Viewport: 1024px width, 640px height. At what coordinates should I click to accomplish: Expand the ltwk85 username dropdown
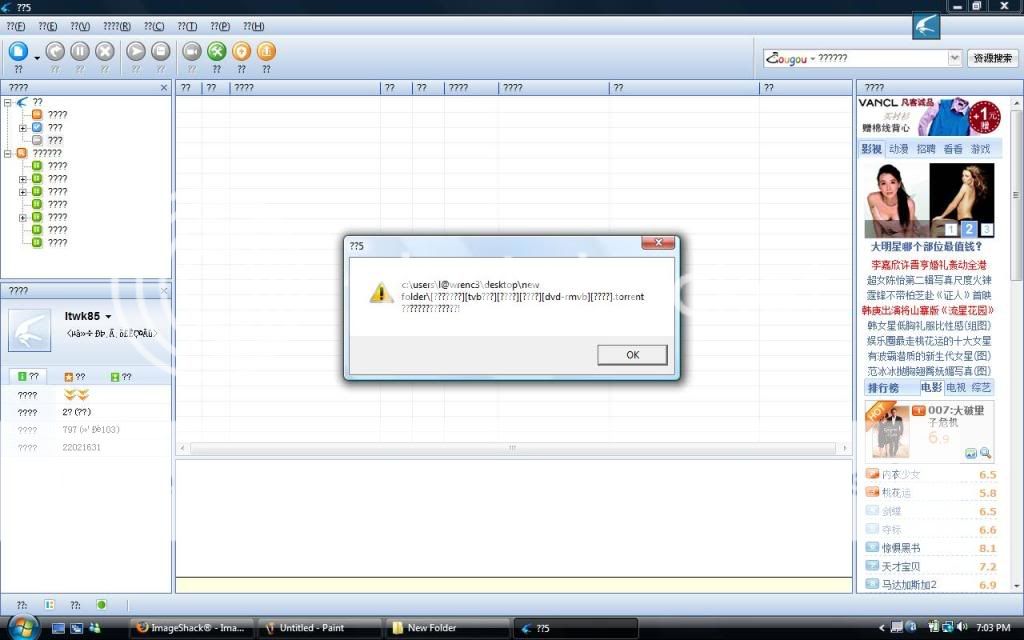click(108, 317)
